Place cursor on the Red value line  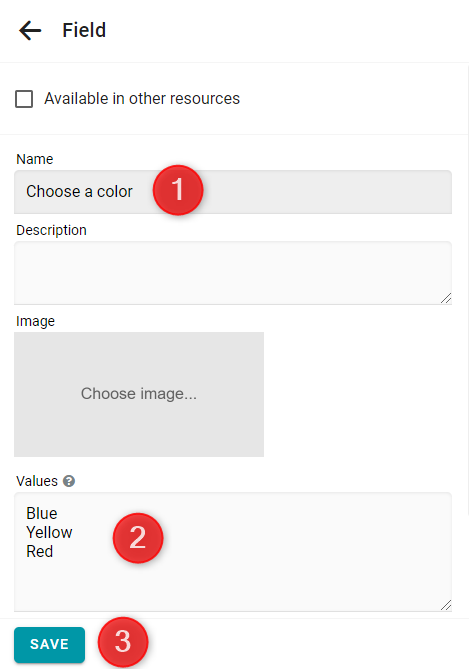coord(40,552)
